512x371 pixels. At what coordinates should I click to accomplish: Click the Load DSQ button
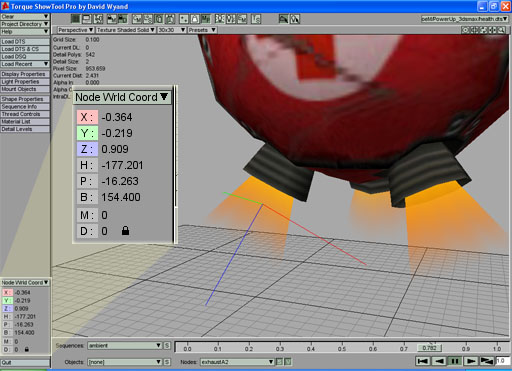tap(25, 57)
